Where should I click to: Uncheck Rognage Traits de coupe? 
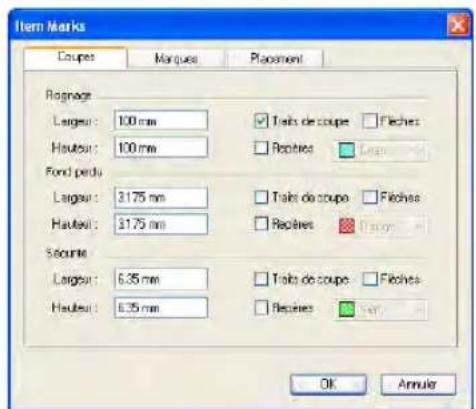[261, 121]
